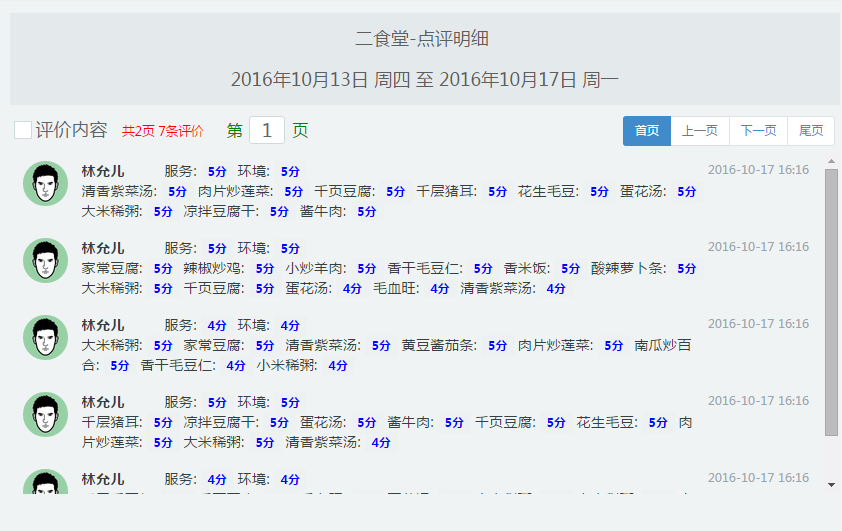842x531 pixels.
Task: Click the avatar of the fourth review
Action: coord(45,414)
